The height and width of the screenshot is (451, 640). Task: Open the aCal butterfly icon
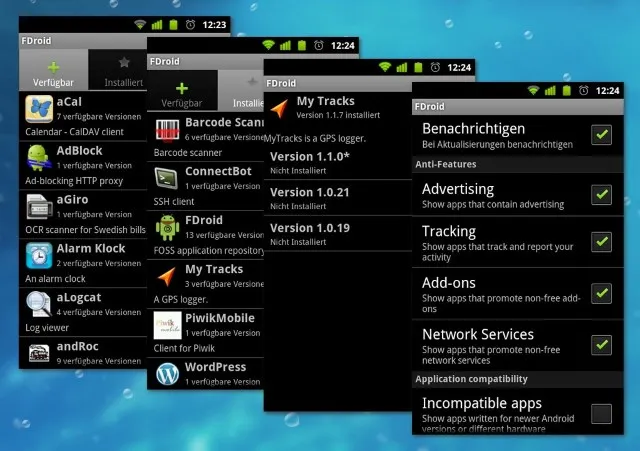39,109
